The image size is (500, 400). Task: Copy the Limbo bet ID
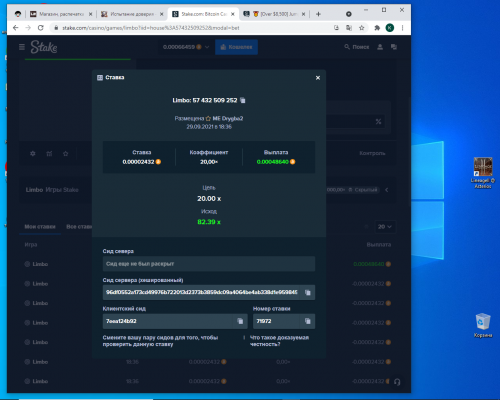(243, 100)
